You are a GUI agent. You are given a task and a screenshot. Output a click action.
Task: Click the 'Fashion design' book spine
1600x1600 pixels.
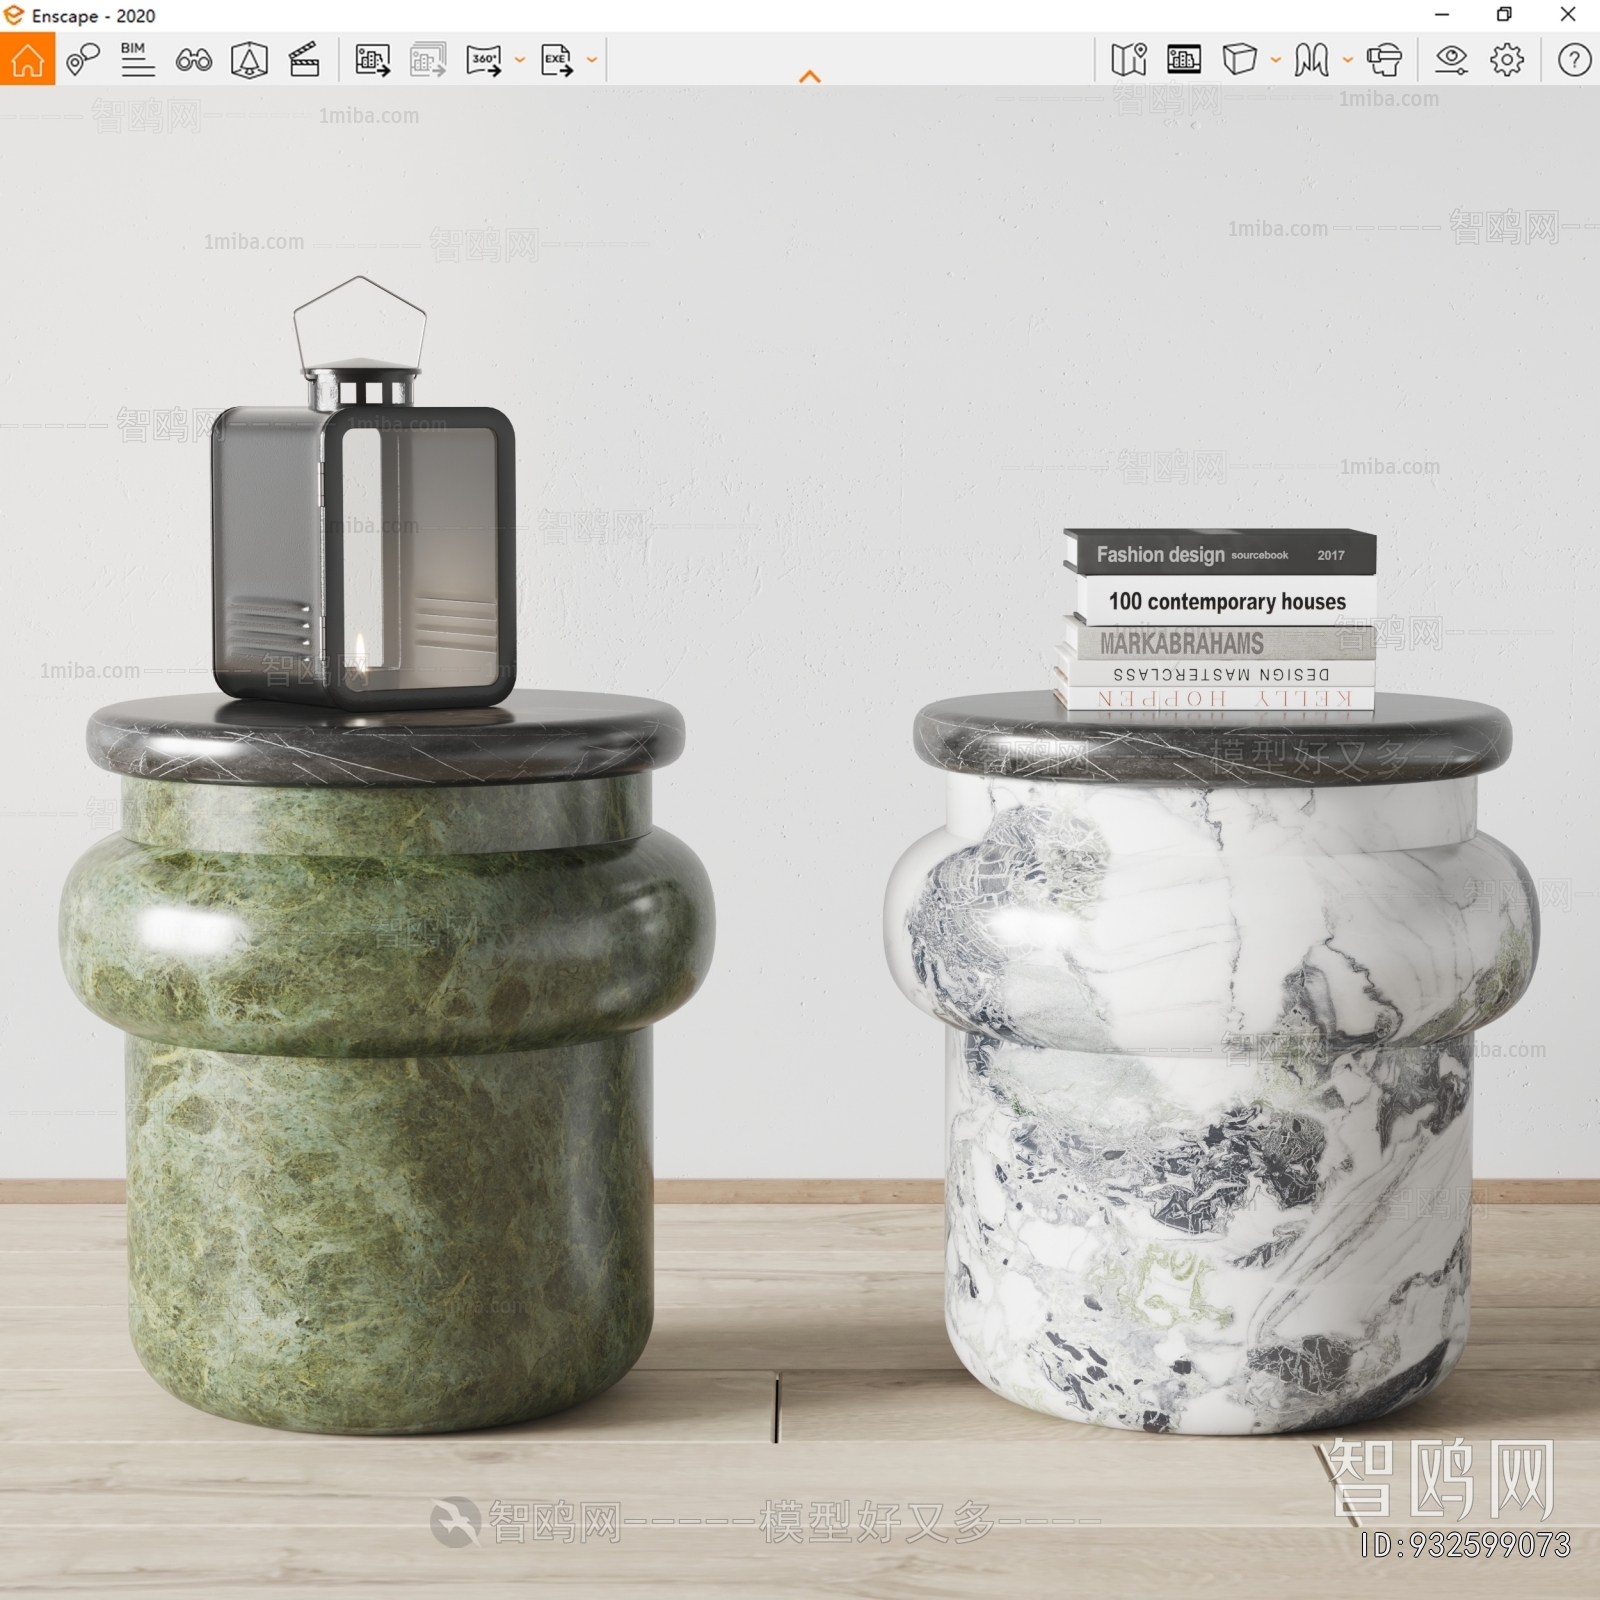(x=1220, y=553)
